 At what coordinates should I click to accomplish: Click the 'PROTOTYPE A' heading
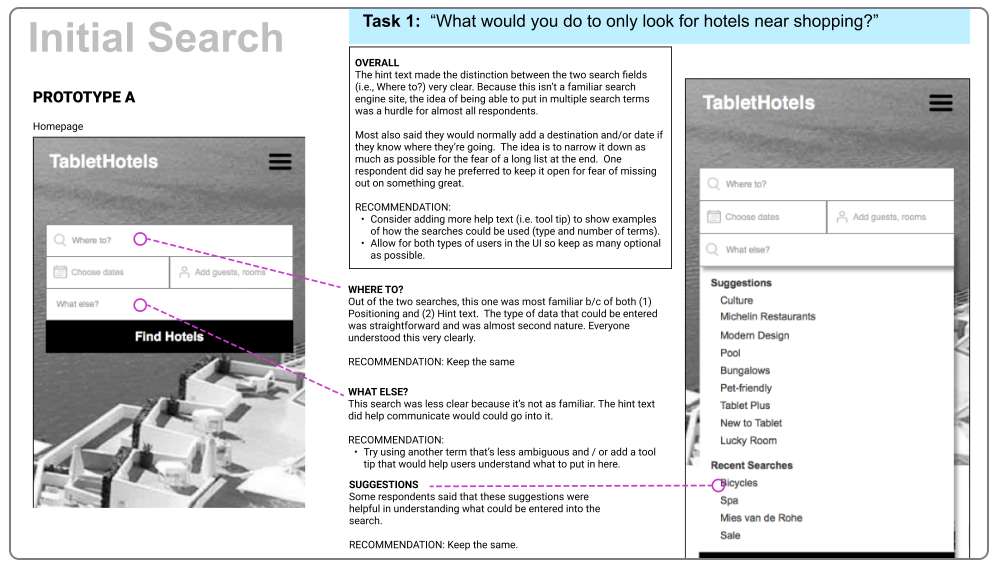[83, 97]
